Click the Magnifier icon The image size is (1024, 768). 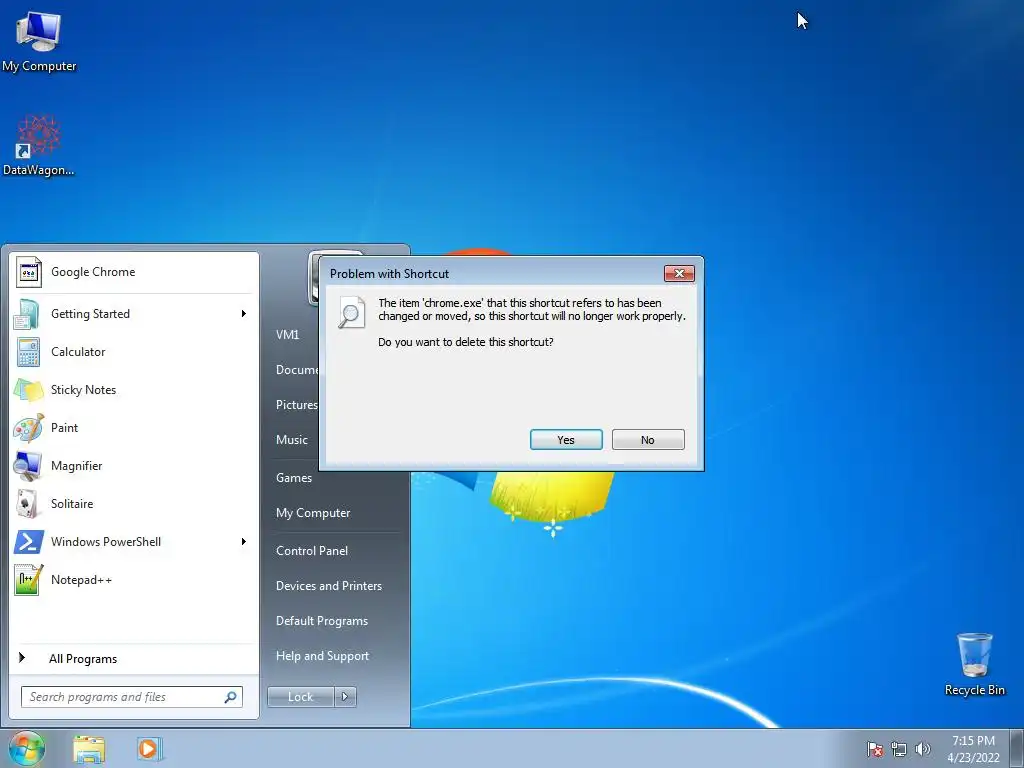[x=27, y=466]
